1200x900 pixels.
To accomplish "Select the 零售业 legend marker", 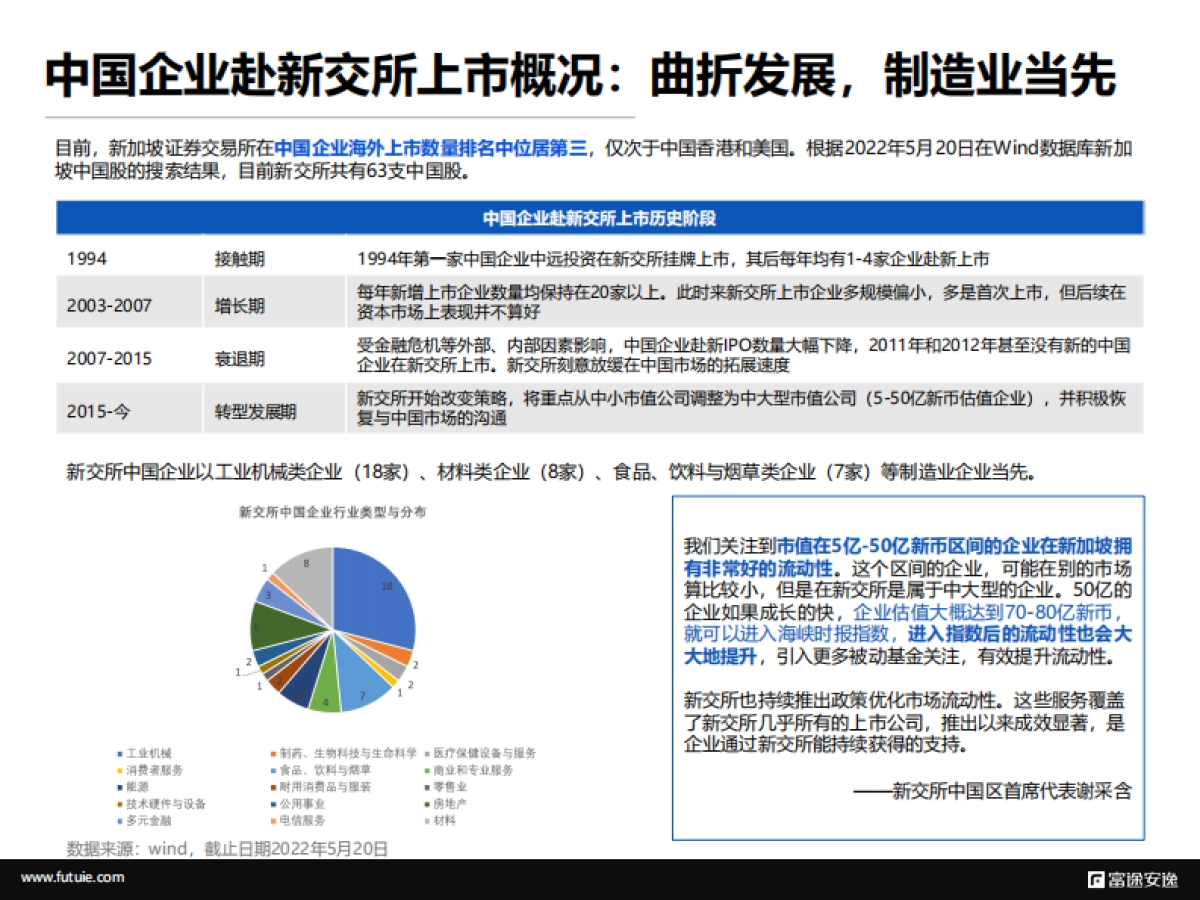I will point(428,788).
